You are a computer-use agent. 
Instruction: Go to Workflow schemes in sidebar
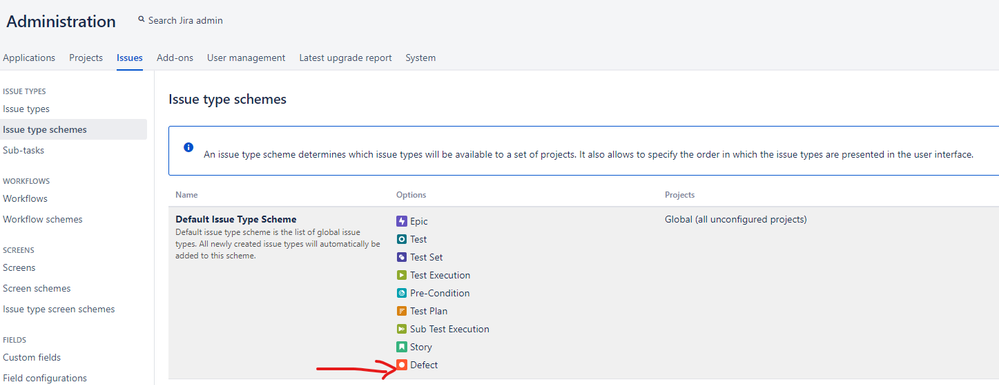(43, 219)
